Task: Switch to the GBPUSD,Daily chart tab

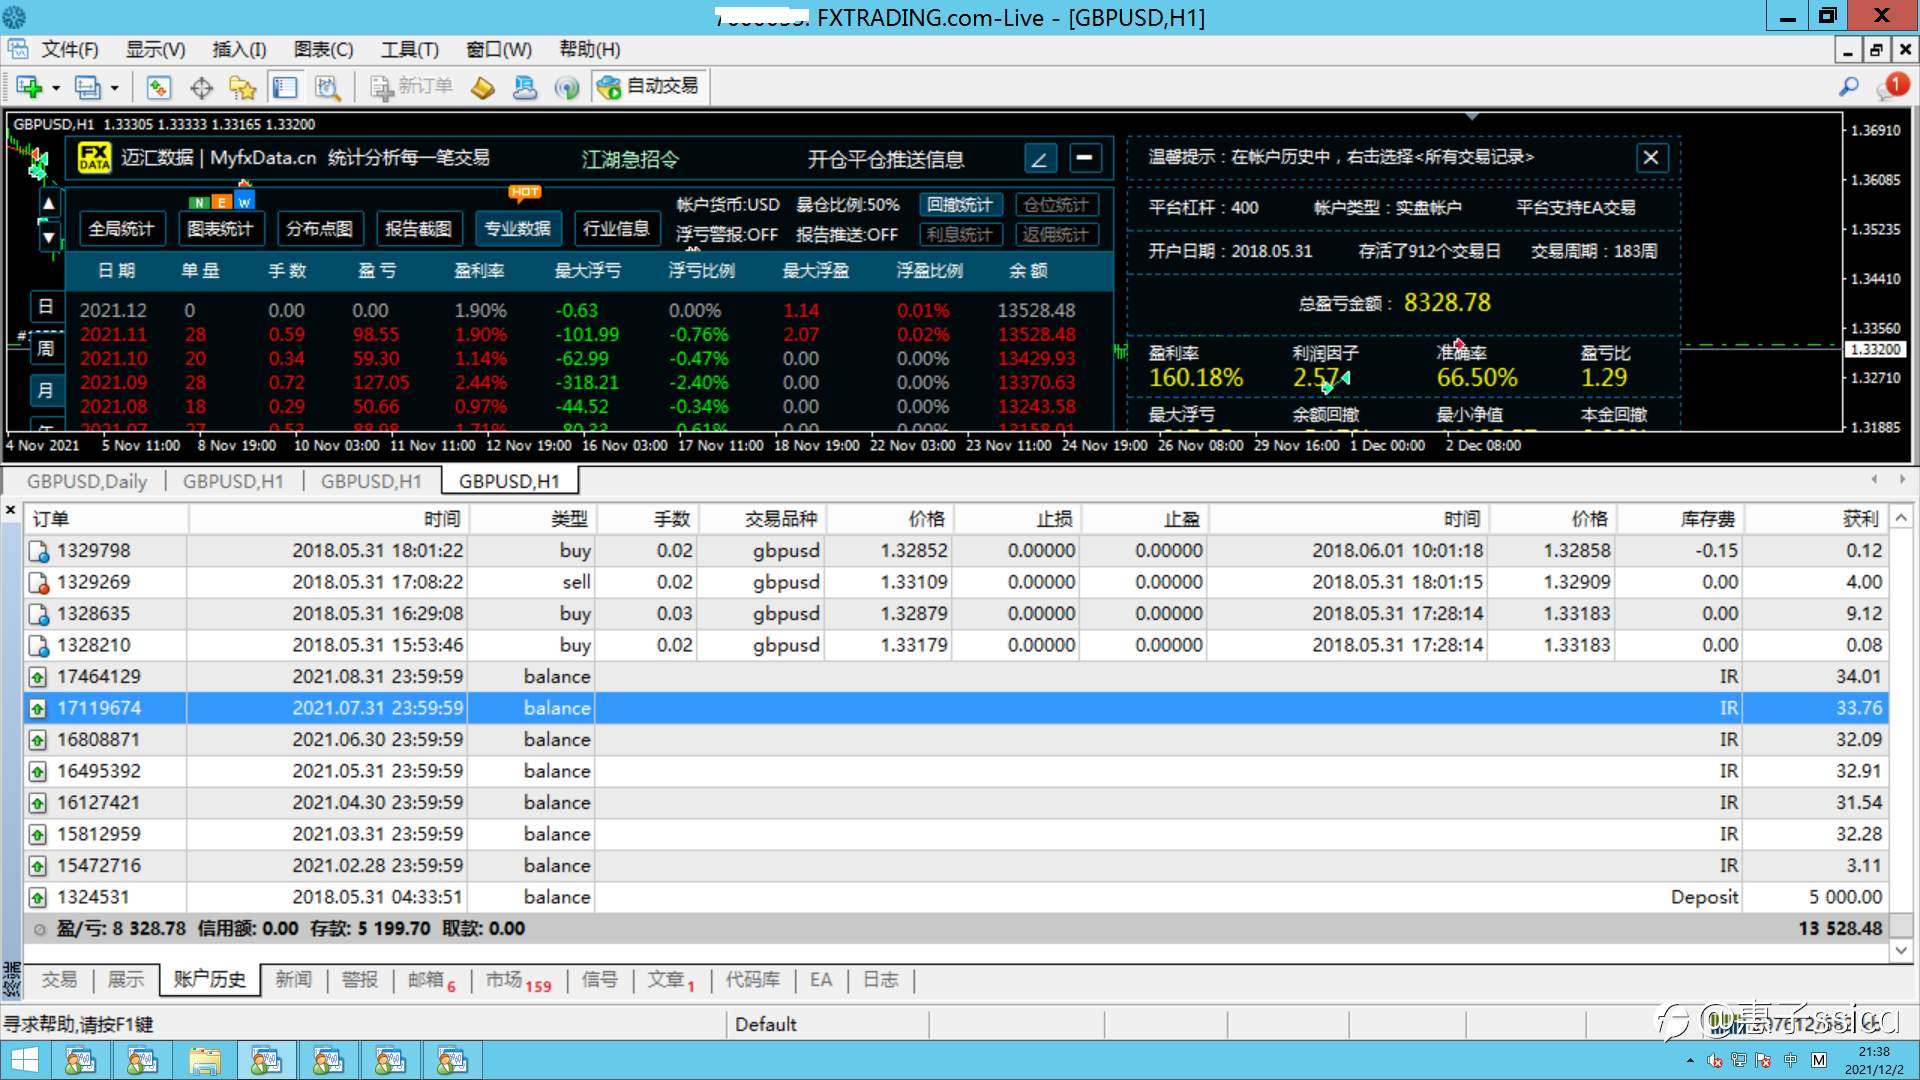Action: pos(87,481)
